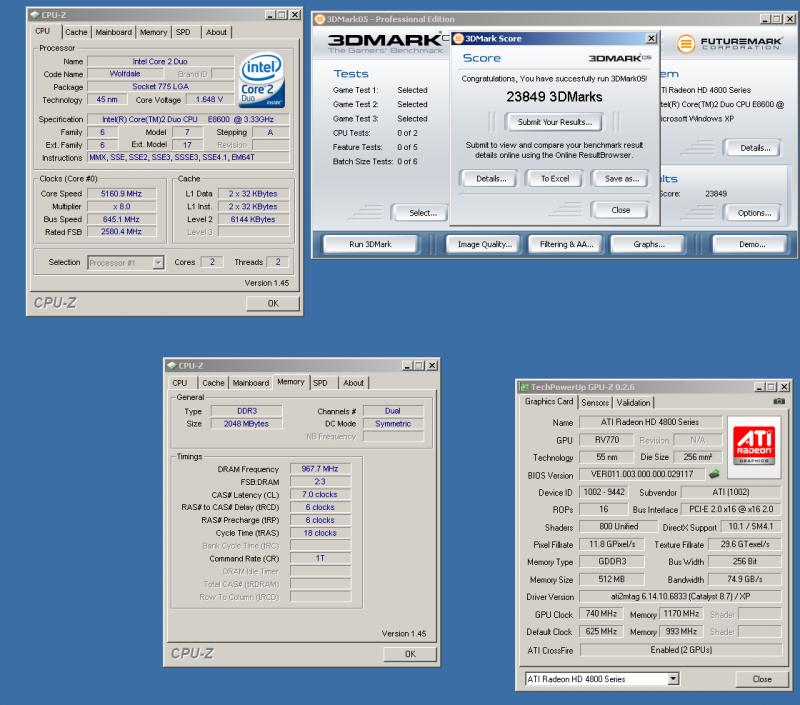Click the Core Voltage 1.648 V value
800x705 pixels.
tap(209, 99)
